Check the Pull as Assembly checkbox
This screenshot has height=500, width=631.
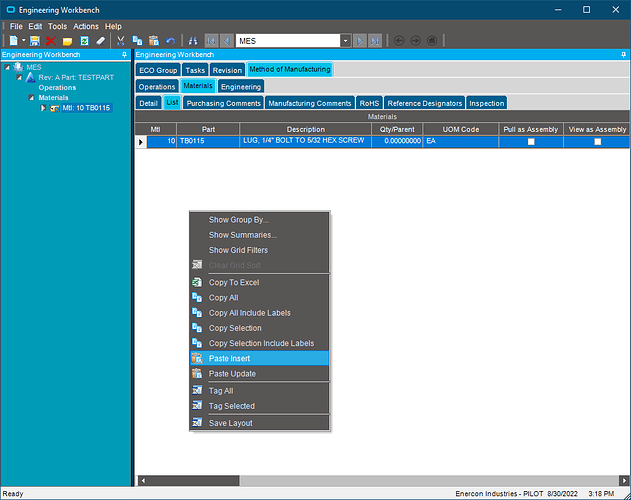(x=531, y=142)
